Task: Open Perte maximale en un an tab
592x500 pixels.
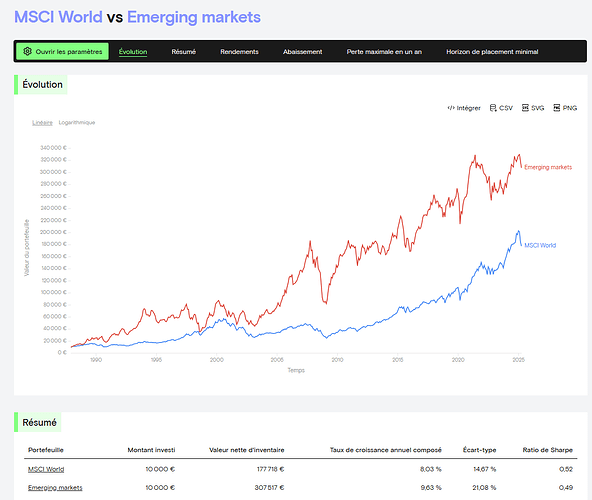Action: point(384,52)
